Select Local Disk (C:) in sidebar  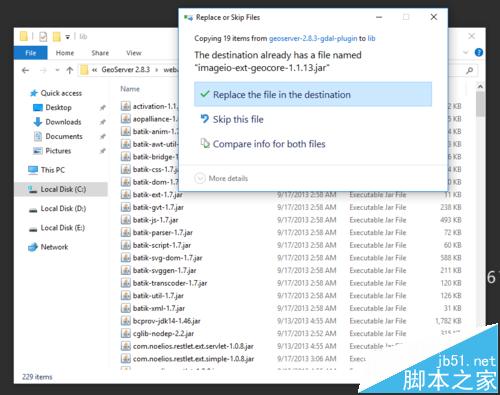coord(61,189)
